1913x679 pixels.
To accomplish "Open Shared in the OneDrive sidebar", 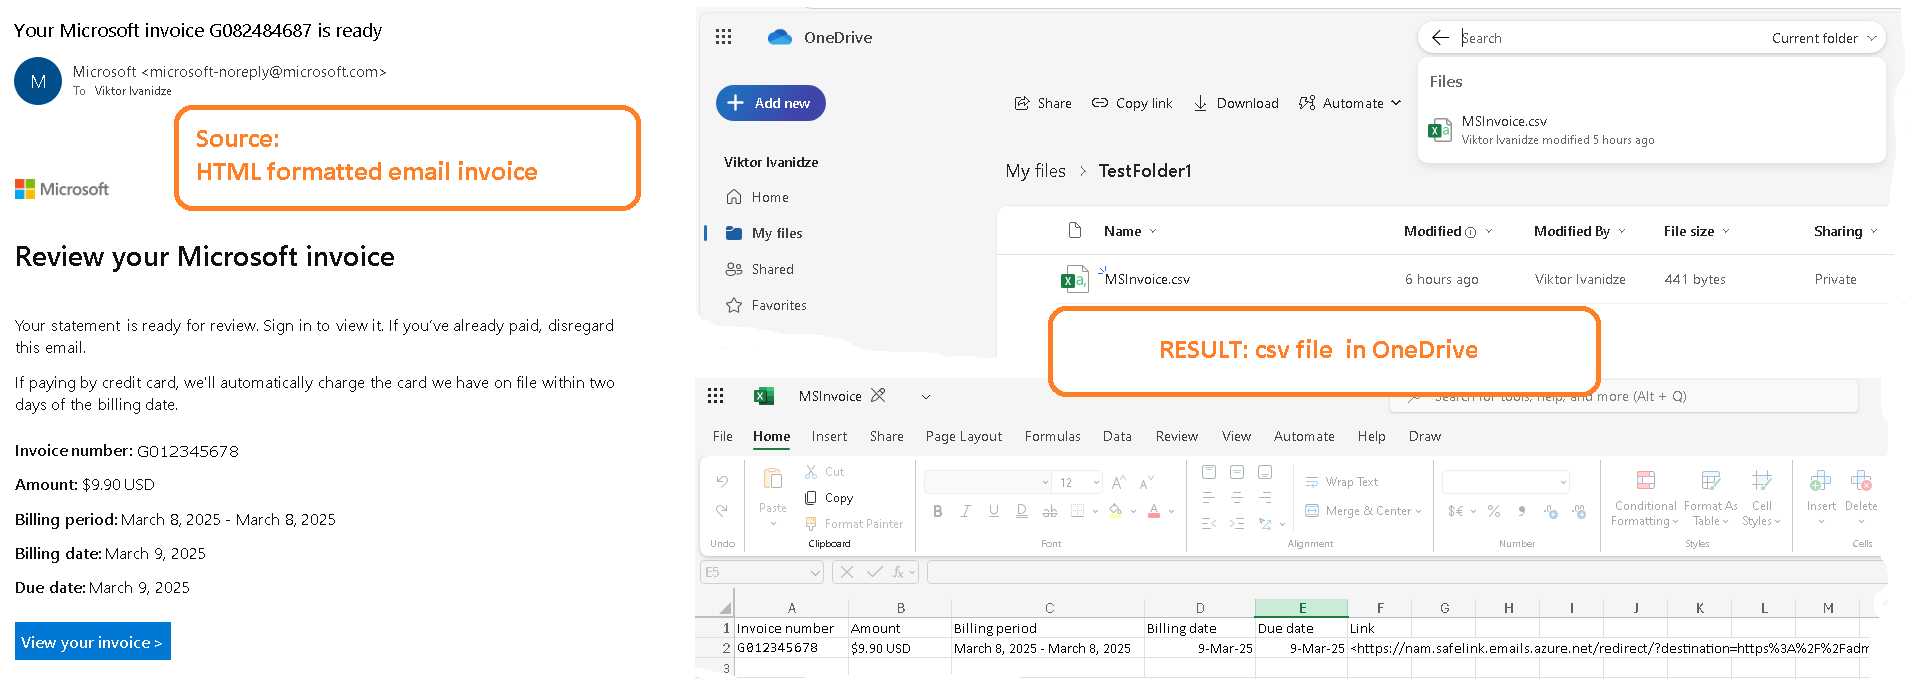I will click(x=760, y=269).
